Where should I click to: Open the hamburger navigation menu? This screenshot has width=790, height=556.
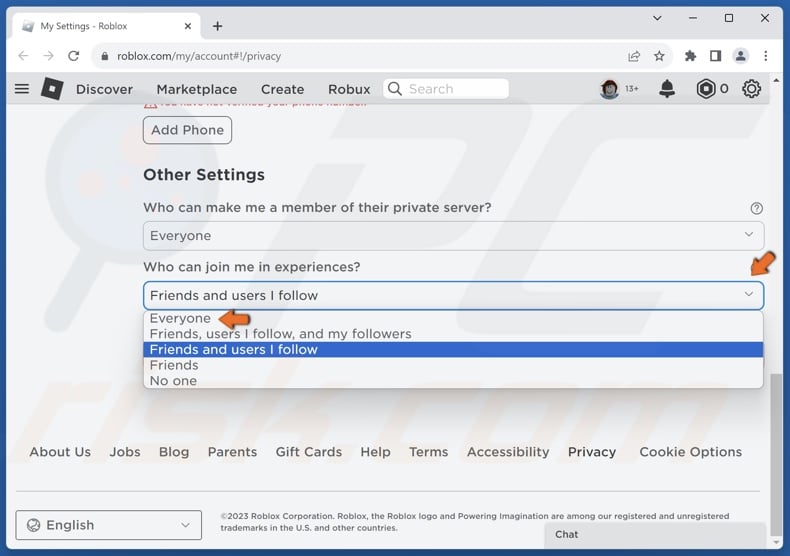coord(22,89)
